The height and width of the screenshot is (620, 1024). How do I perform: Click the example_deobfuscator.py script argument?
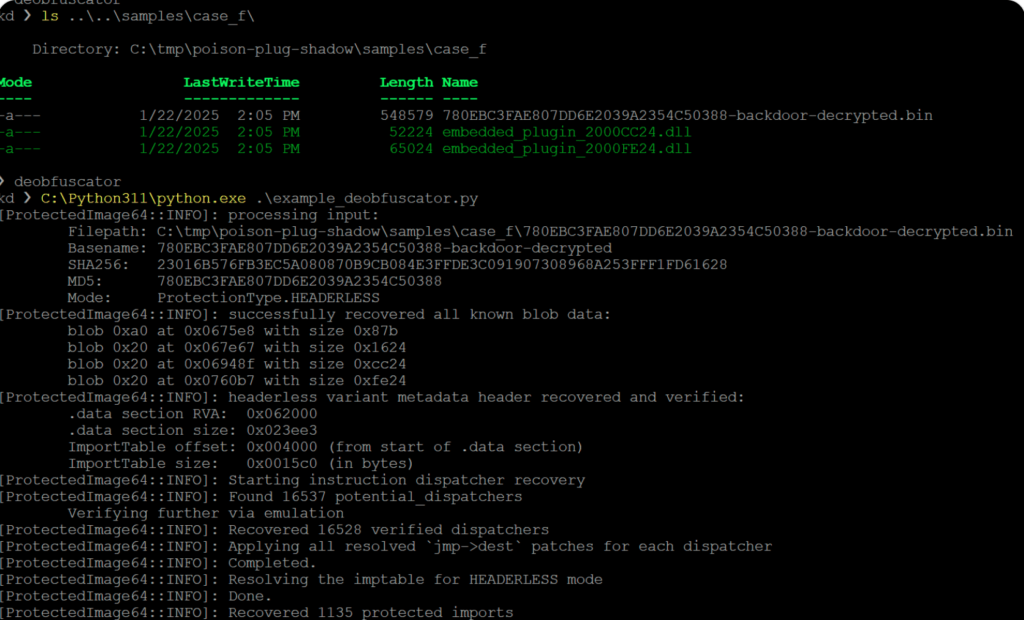[366, 198]
